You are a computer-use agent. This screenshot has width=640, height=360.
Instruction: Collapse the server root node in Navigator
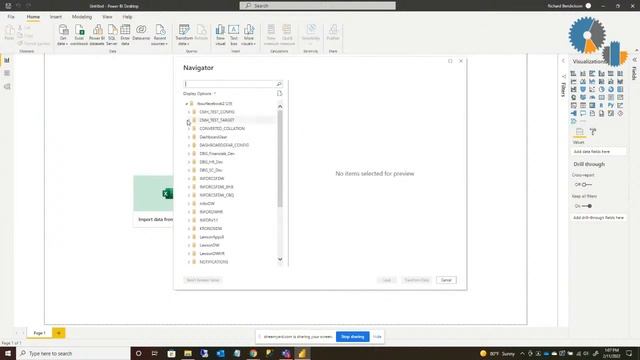point(187,104)
